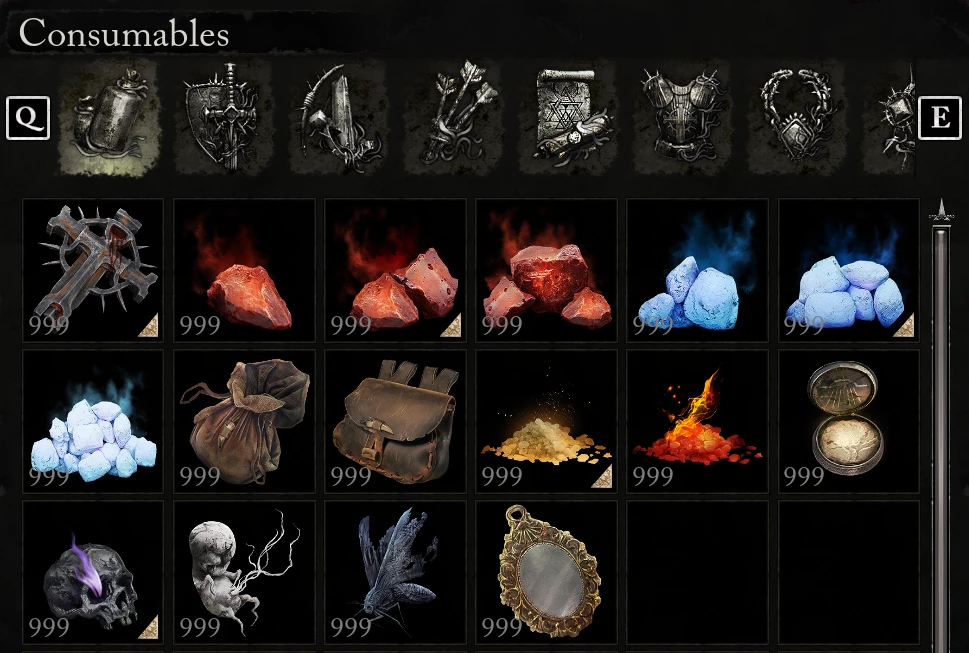The image size is (969, 653).
Task: Click the Q previous category button
Action: (x=28, y=117)
